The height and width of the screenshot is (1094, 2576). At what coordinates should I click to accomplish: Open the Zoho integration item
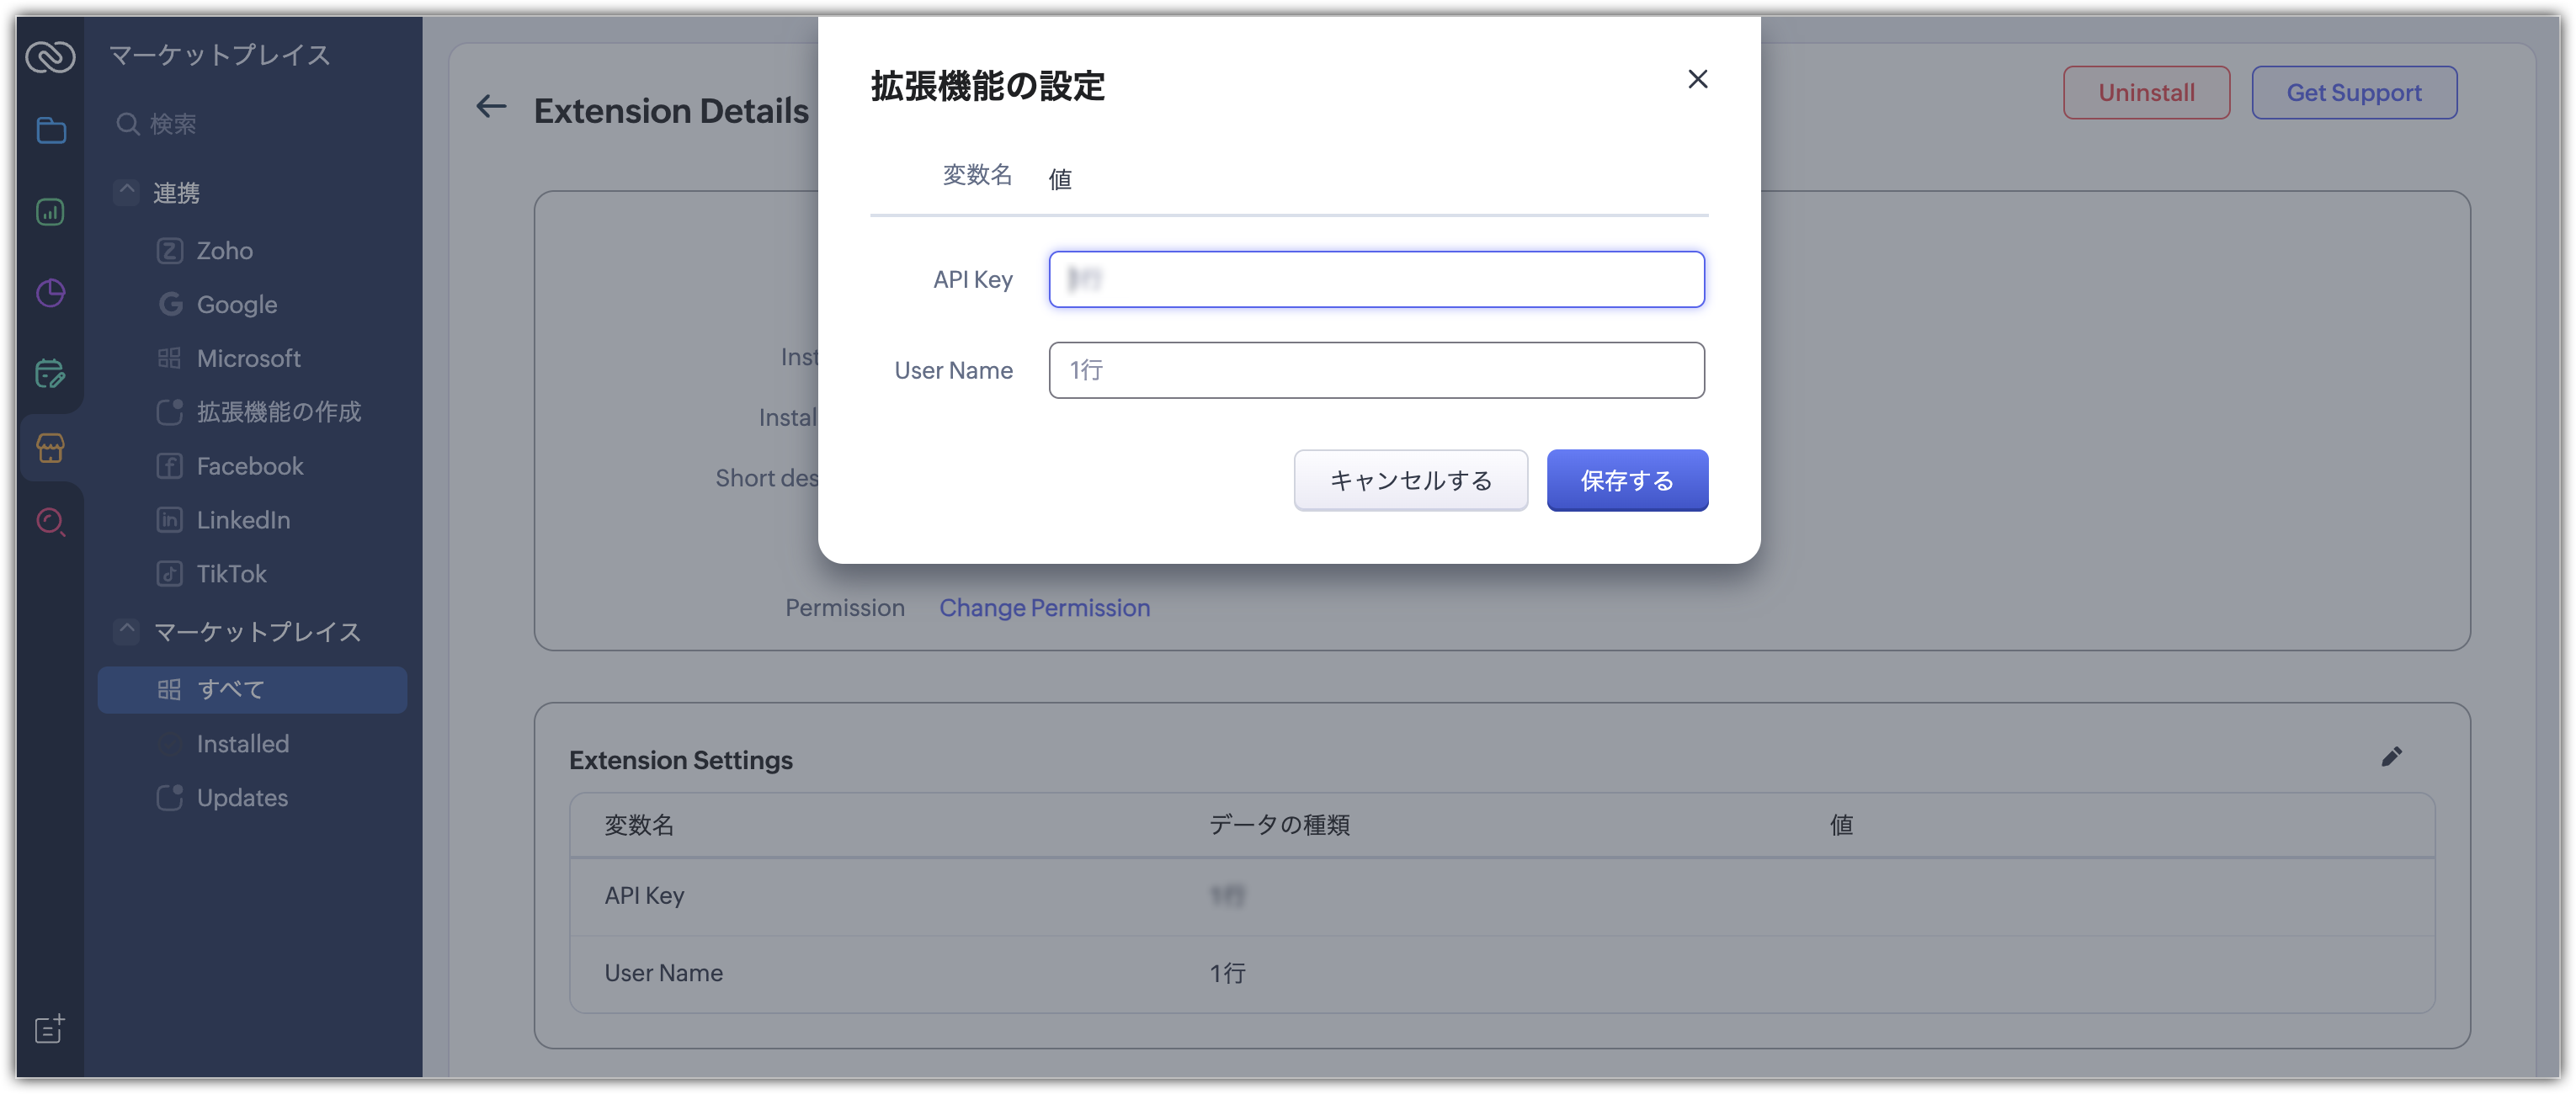224,251
